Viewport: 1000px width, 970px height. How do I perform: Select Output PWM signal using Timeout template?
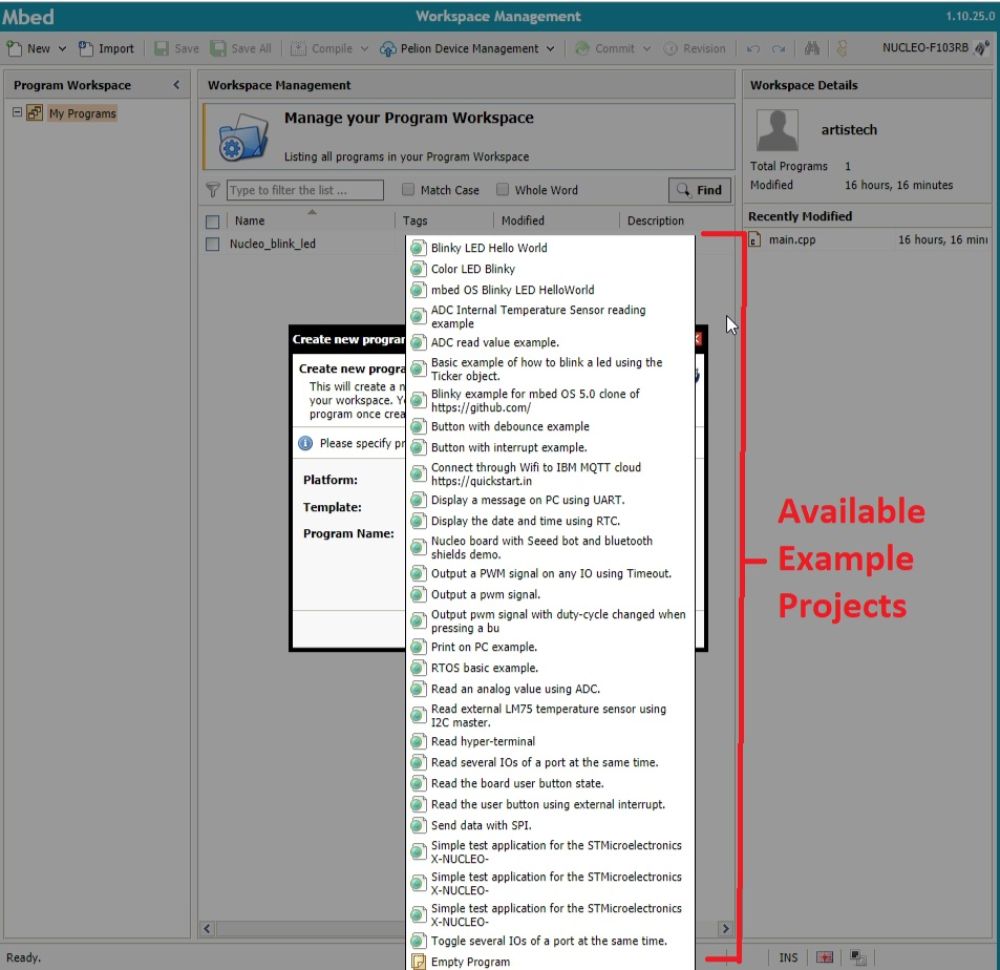pos(550,573)
